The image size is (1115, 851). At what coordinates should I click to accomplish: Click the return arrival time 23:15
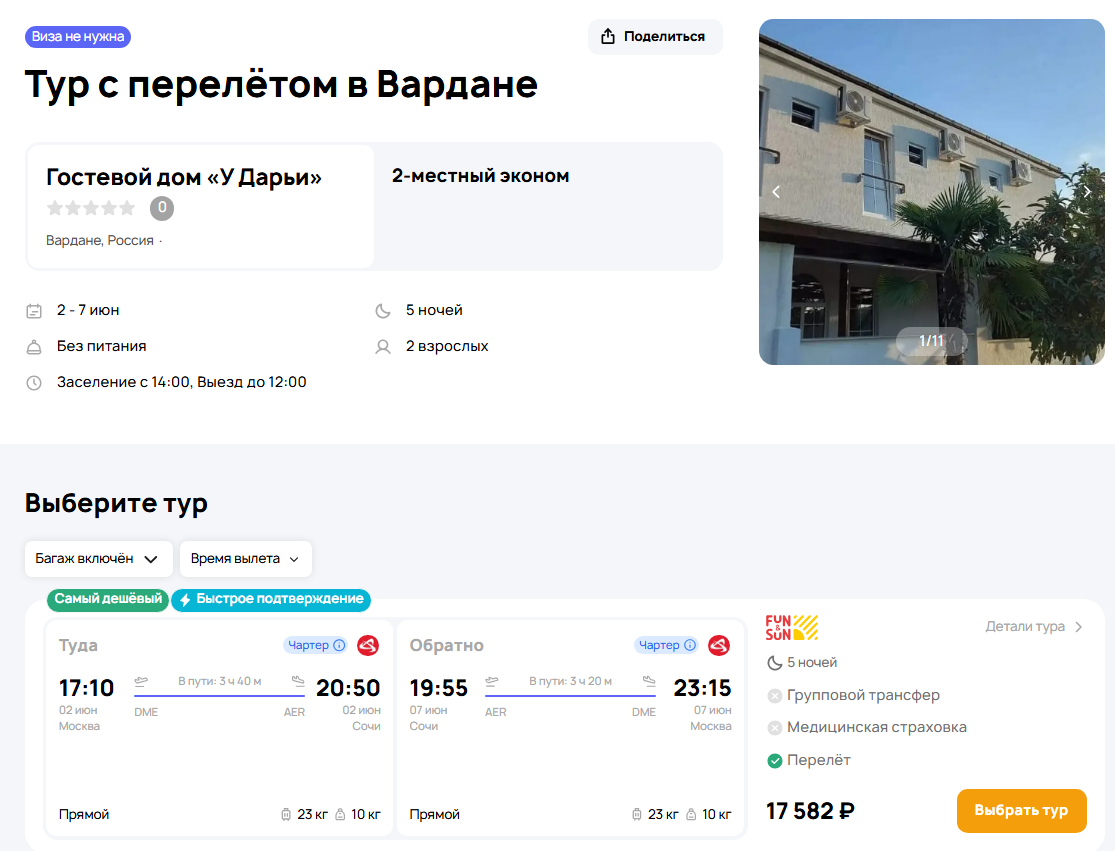[702, 688]
